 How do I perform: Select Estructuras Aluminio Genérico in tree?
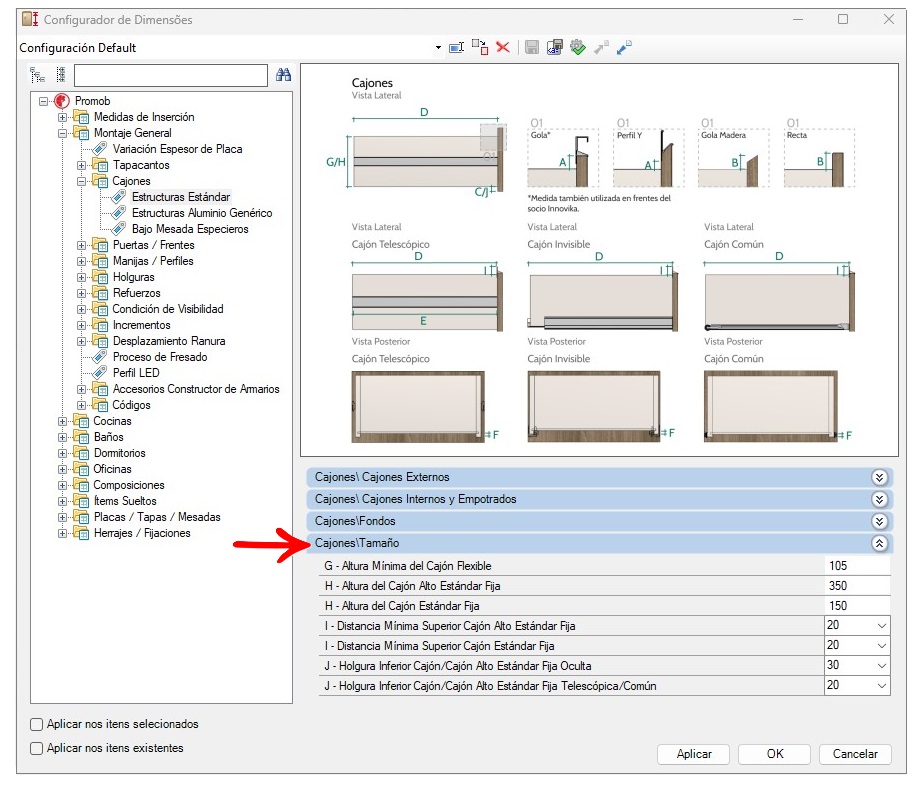(201, 213)
